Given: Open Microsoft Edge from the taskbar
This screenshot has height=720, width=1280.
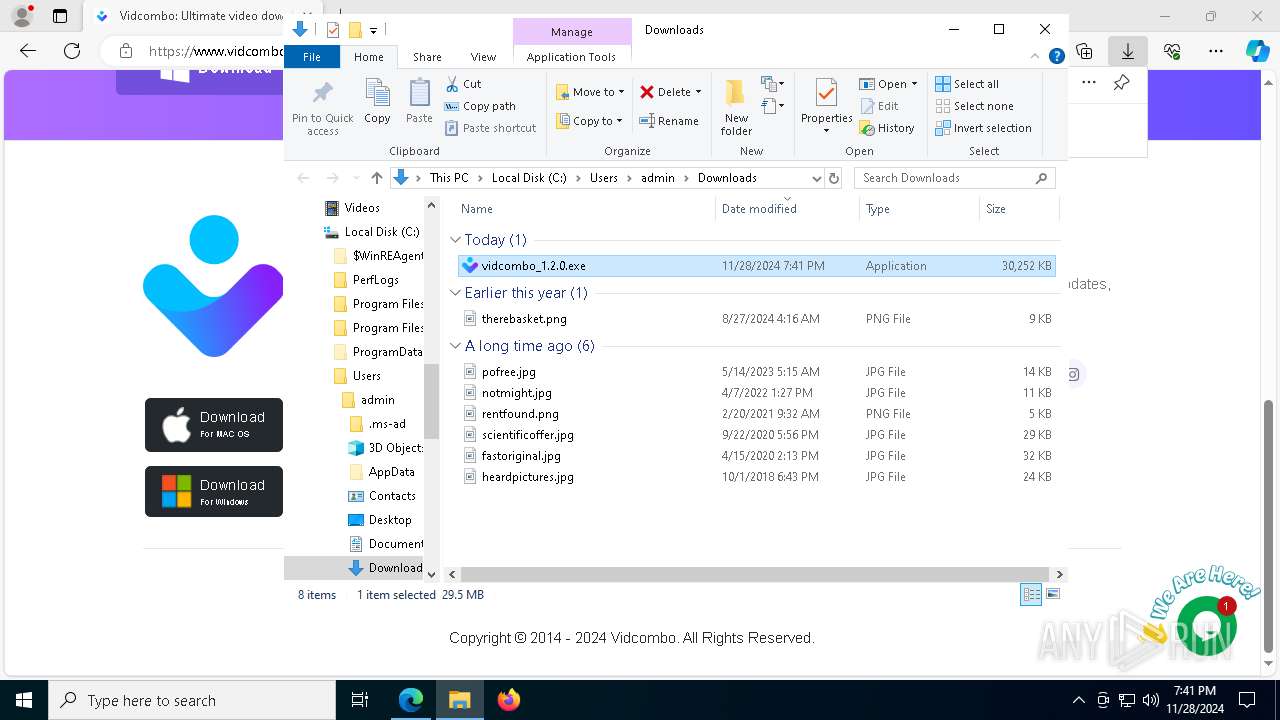Looking at the screenshot, I should [411, 700].
